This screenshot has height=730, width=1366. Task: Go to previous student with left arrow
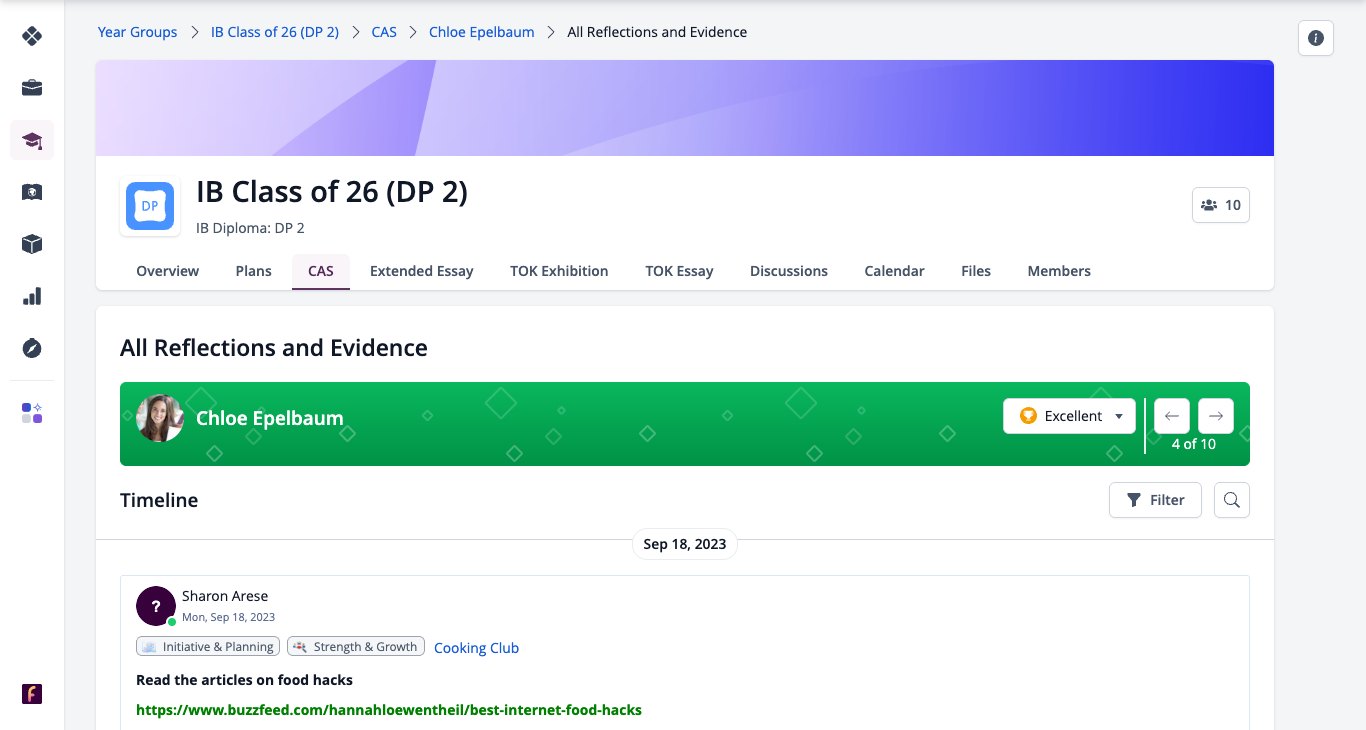tap(1172, 416)
